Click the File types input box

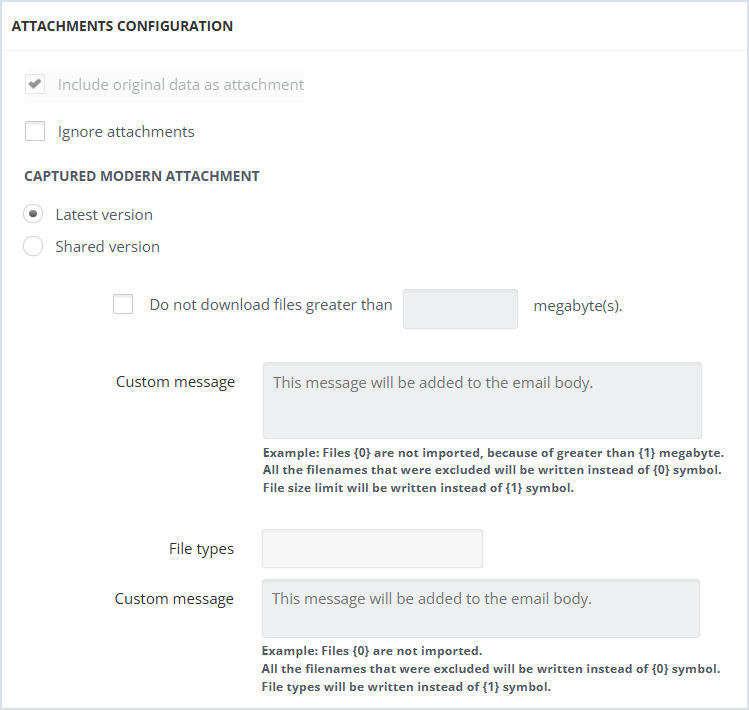coord(372,549)
